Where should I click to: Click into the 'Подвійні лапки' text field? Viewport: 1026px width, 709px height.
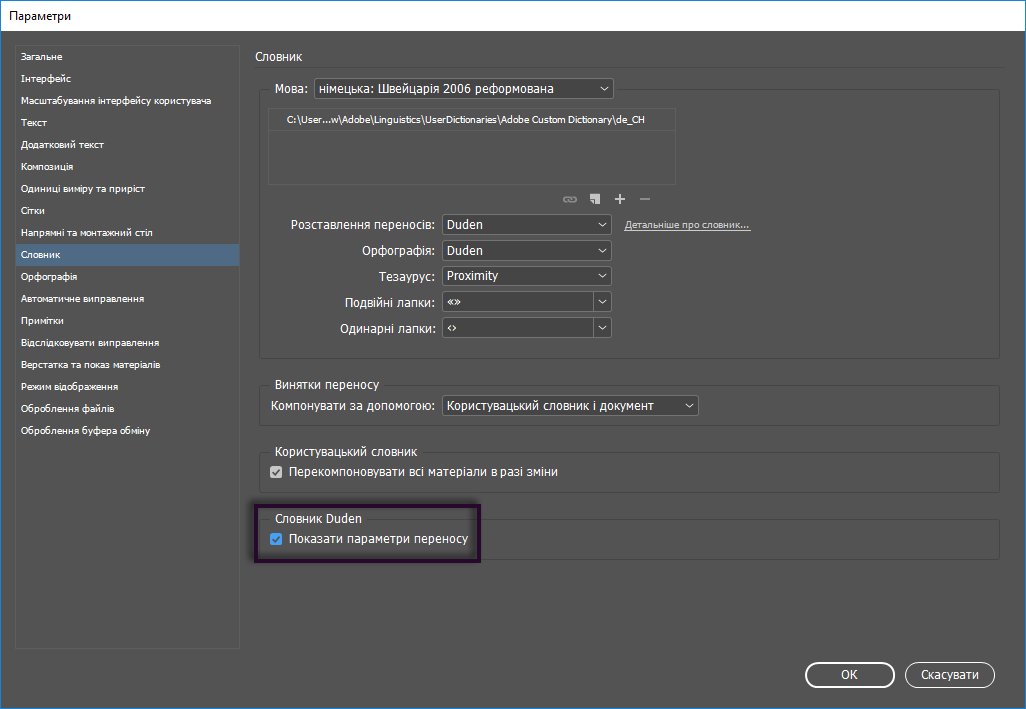[518, 302]
